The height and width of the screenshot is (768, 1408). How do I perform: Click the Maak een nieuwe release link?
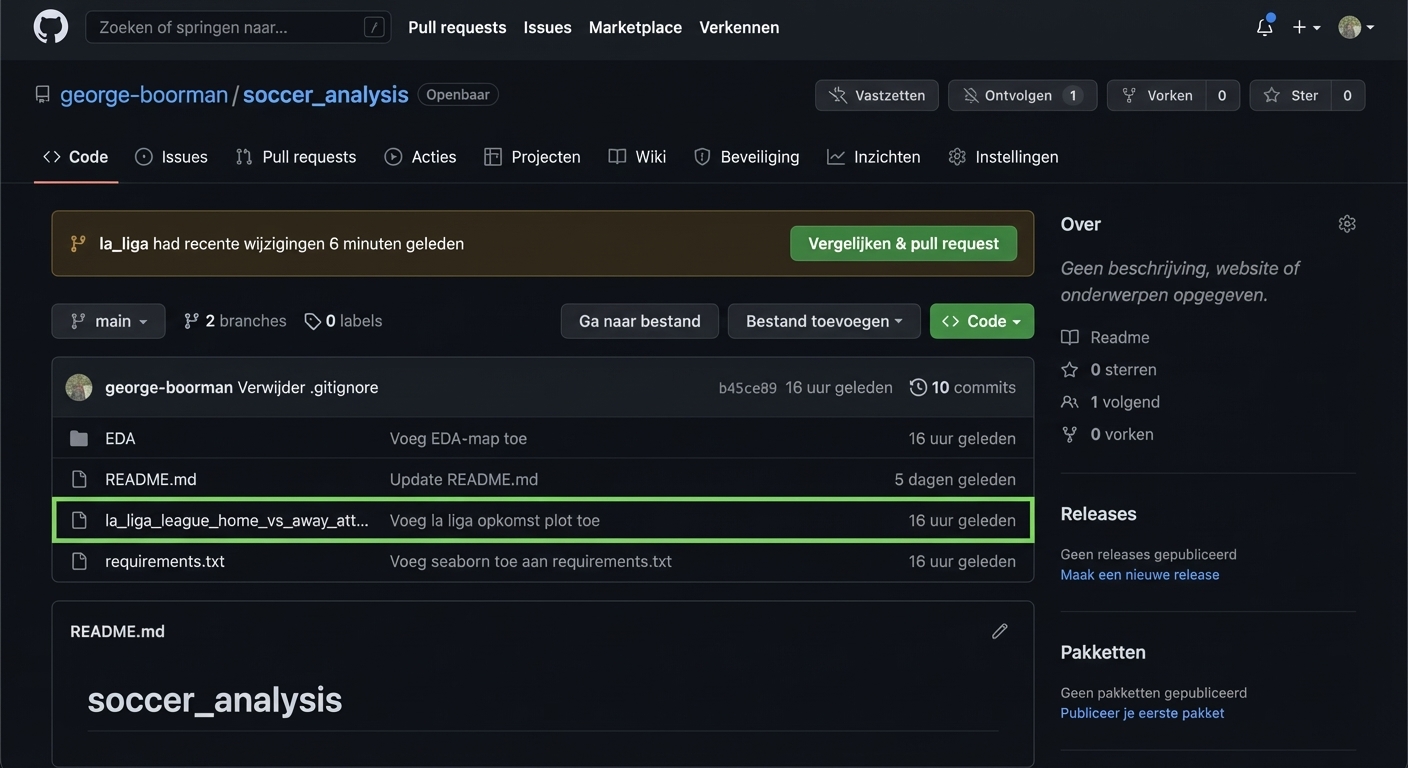click(x=1139, y=574)
